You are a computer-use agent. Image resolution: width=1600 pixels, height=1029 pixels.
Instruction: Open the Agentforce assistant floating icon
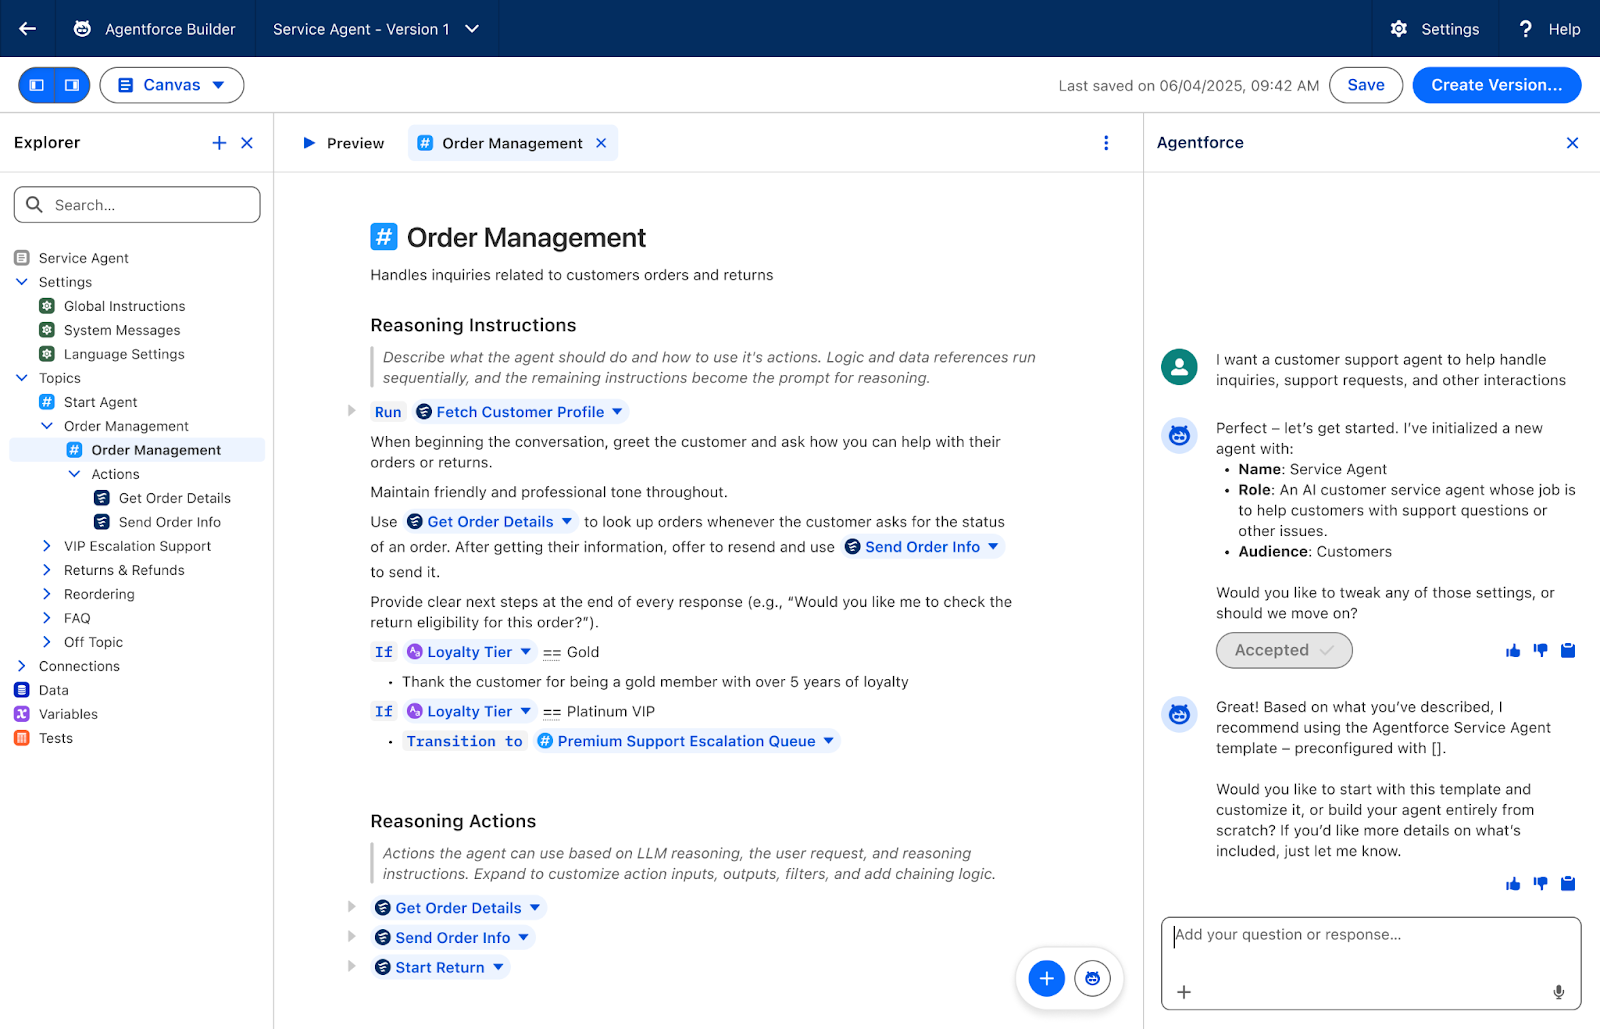click(x=1092, y=978)
